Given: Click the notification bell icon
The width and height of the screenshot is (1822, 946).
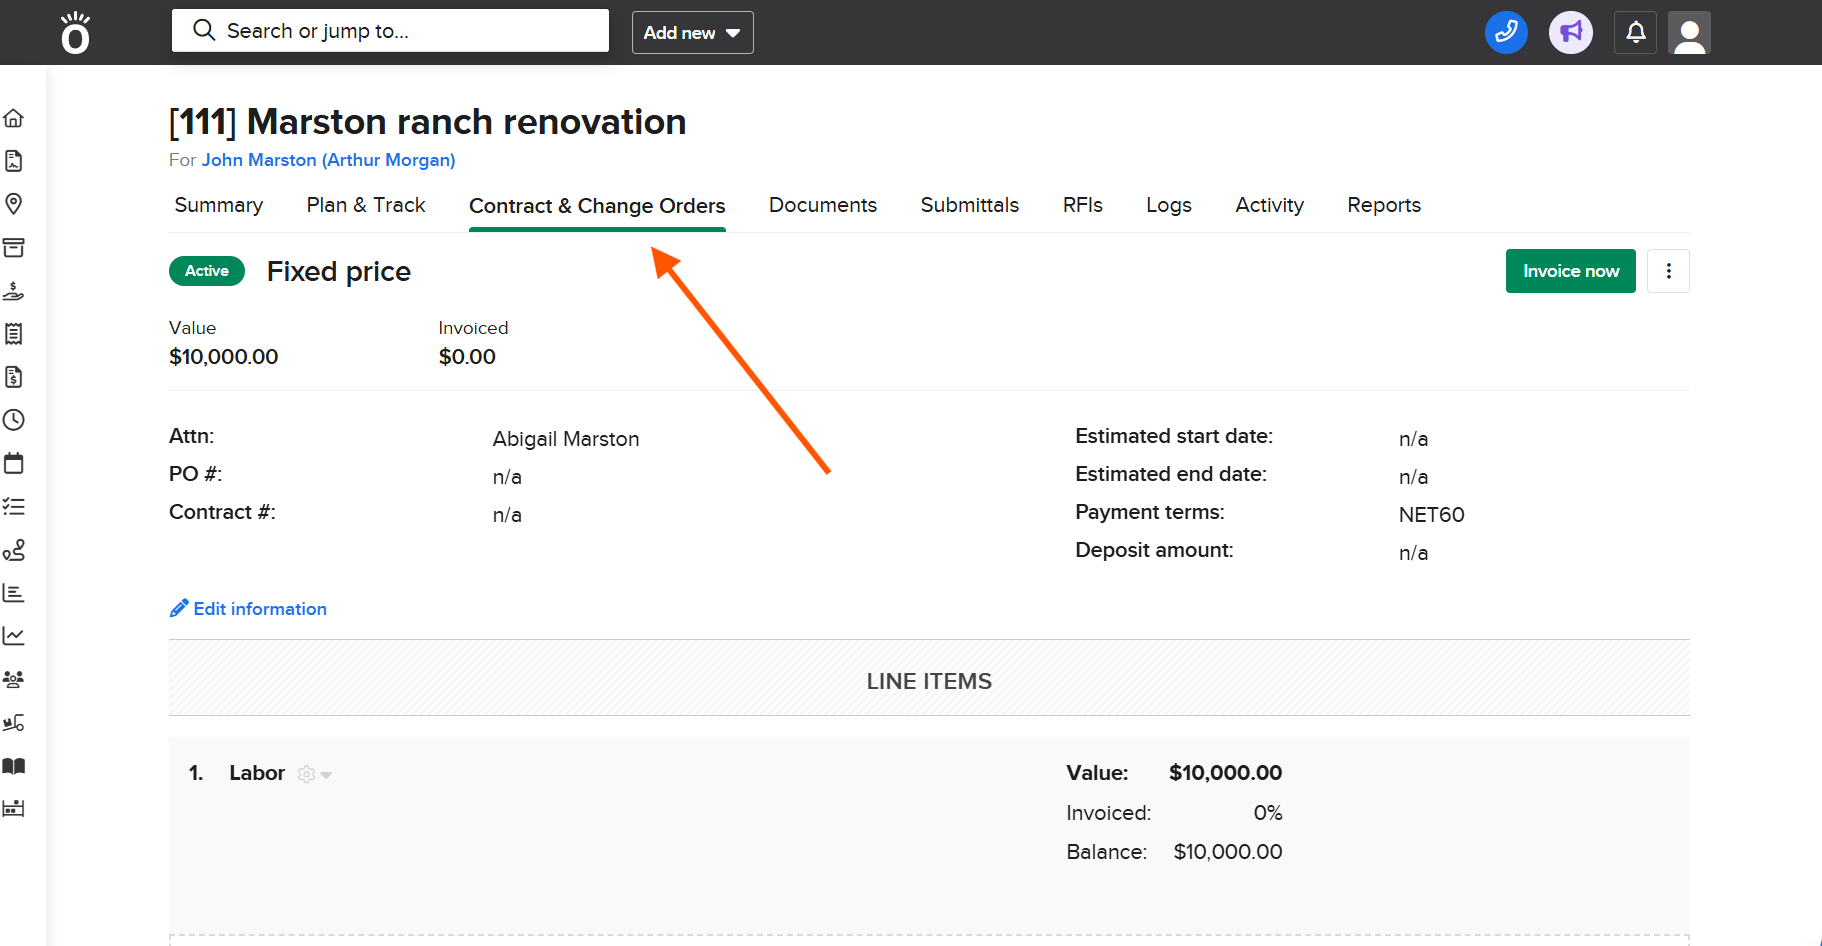Looking at the screenshot, I should tap(1636, 32).
